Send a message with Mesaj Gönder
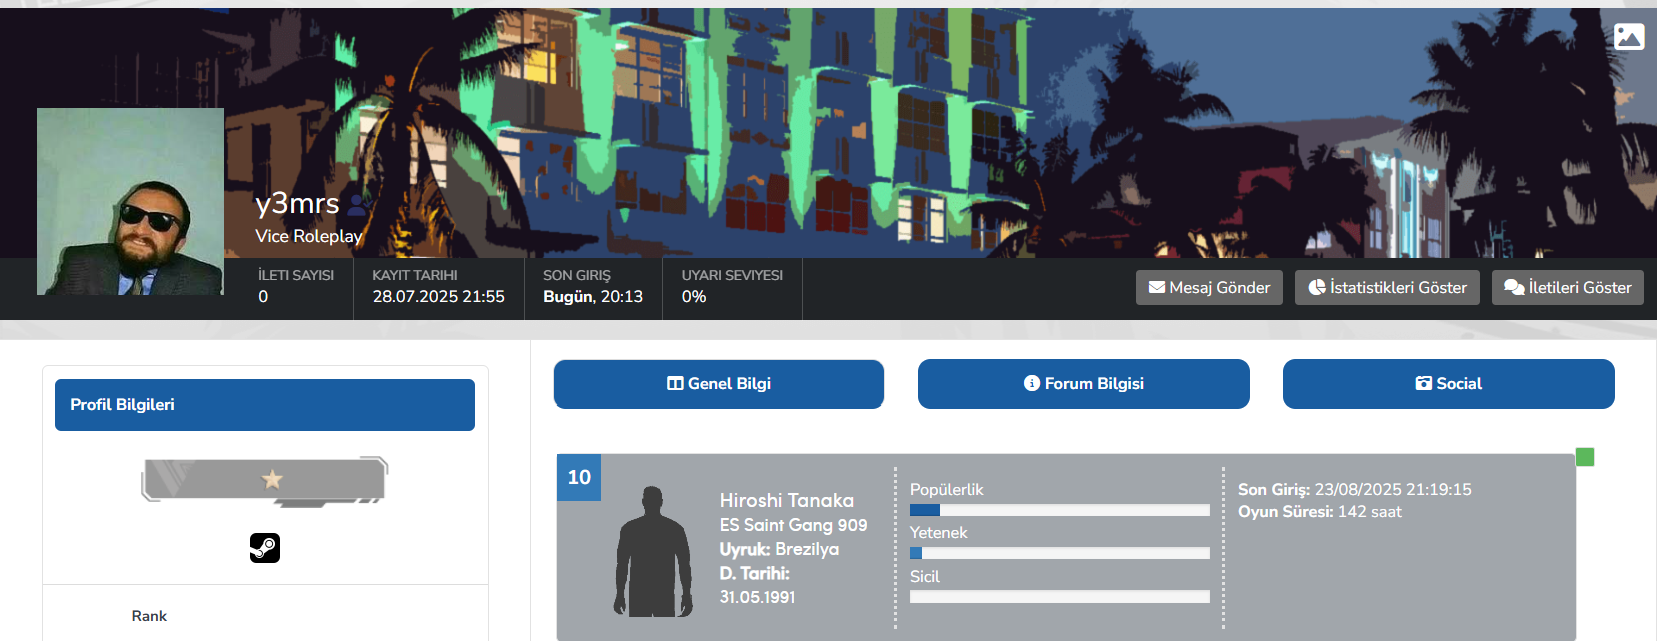1657x641 pixels. point(1209,287)
